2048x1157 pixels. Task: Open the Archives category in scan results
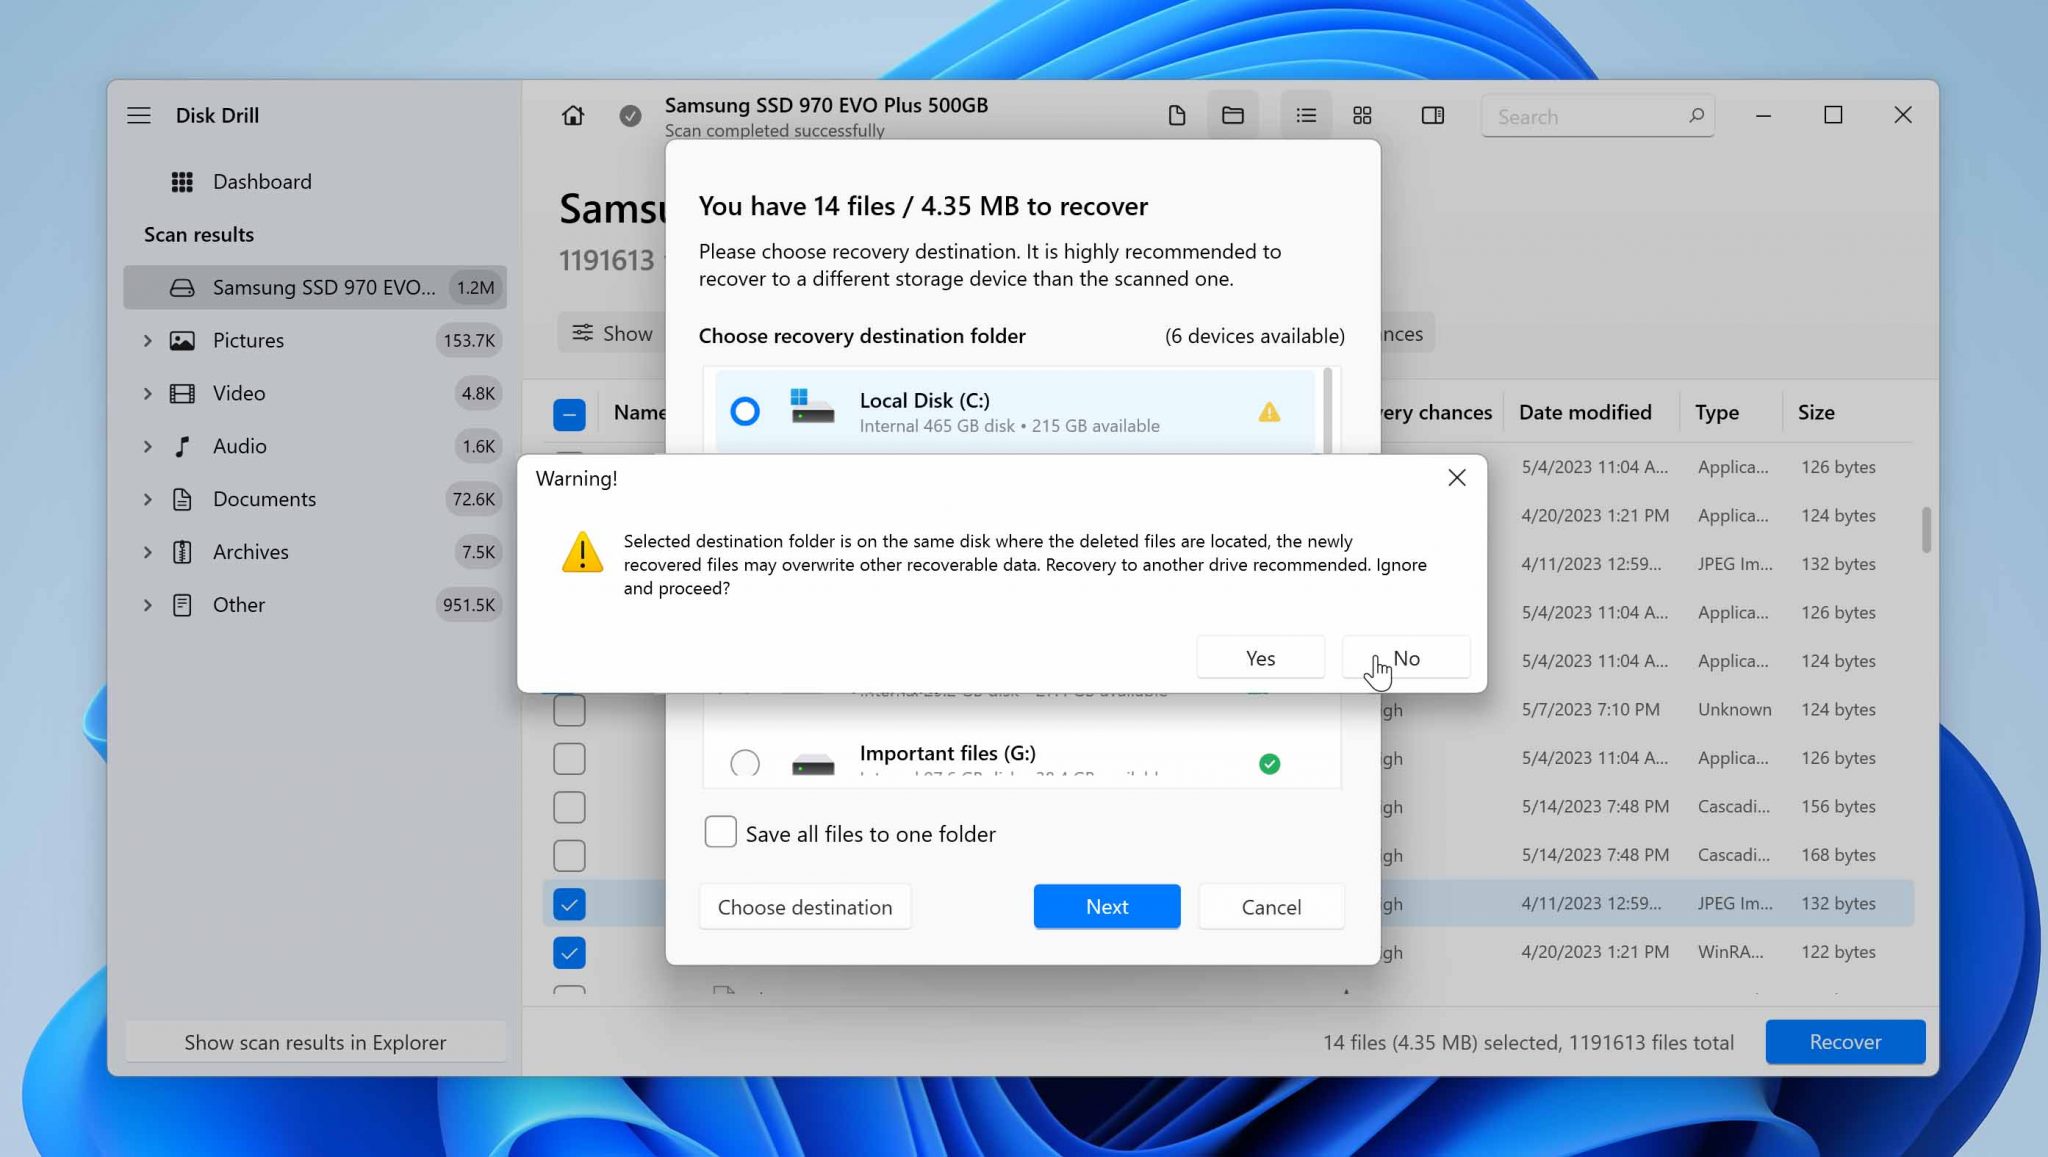click(x=251, y=551)
